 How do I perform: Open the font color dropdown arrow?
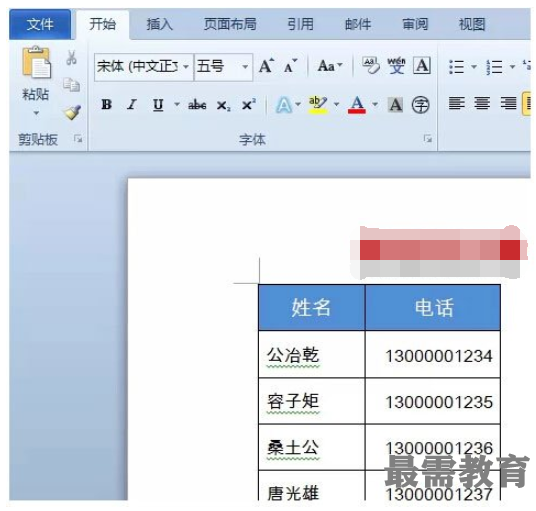tap(375, 104)
